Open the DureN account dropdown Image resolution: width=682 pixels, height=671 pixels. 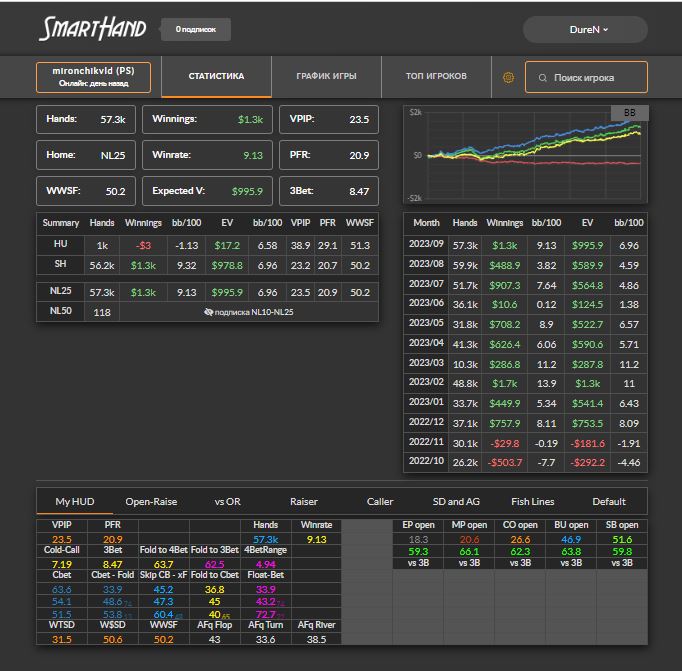585,30
